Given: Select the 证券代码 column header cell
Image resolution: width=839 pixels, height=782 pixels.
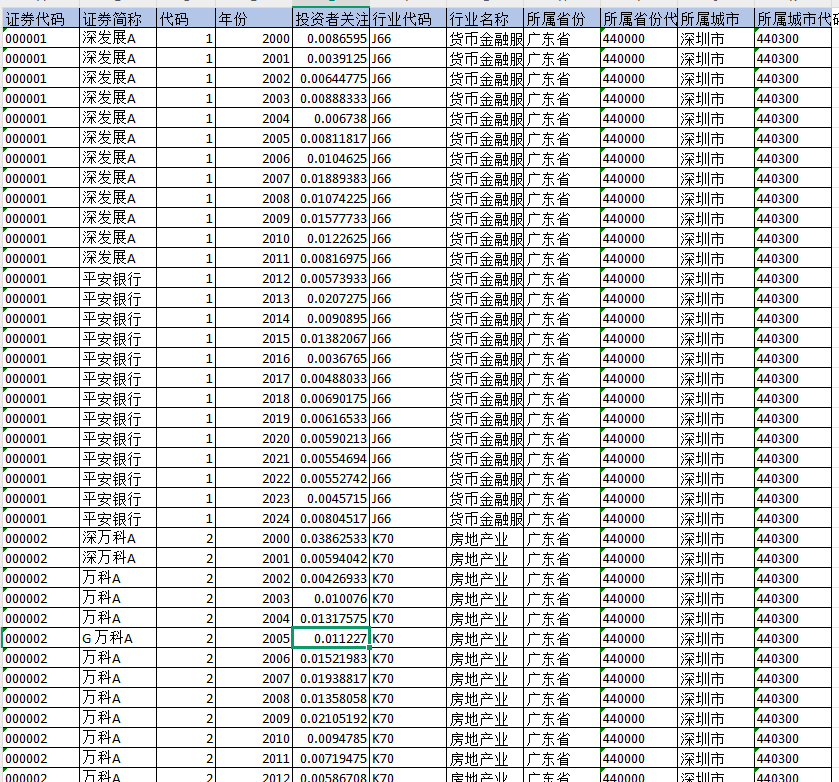Looking at the screenshot, I should coord(40,19).
